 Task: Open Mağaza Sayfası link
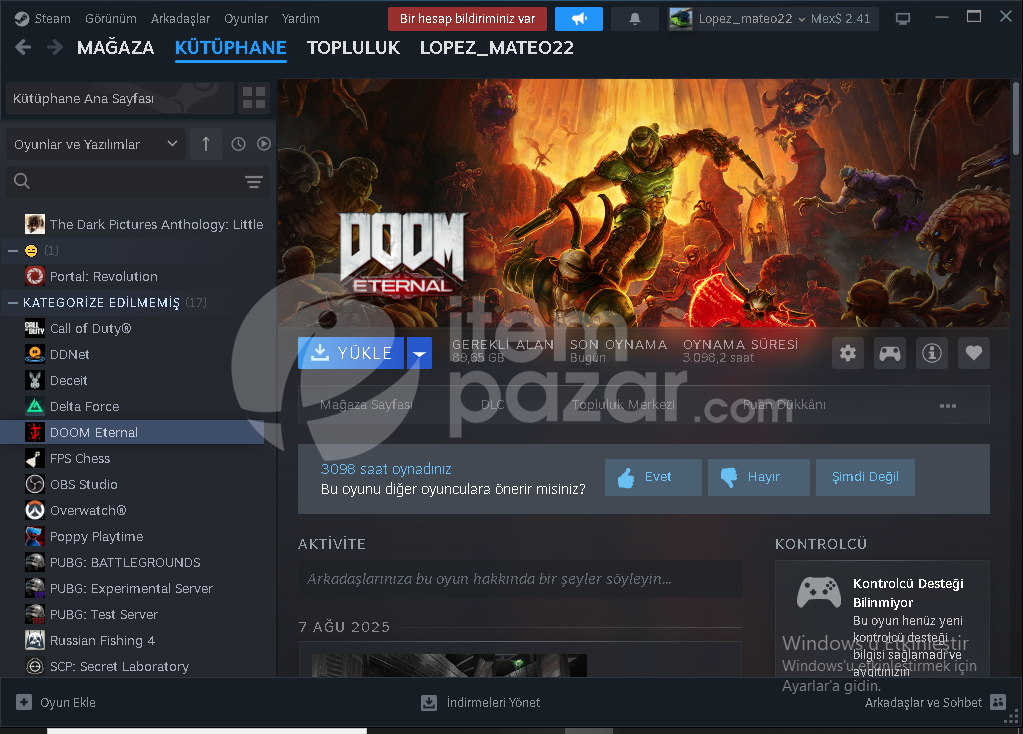coord(366,405)
